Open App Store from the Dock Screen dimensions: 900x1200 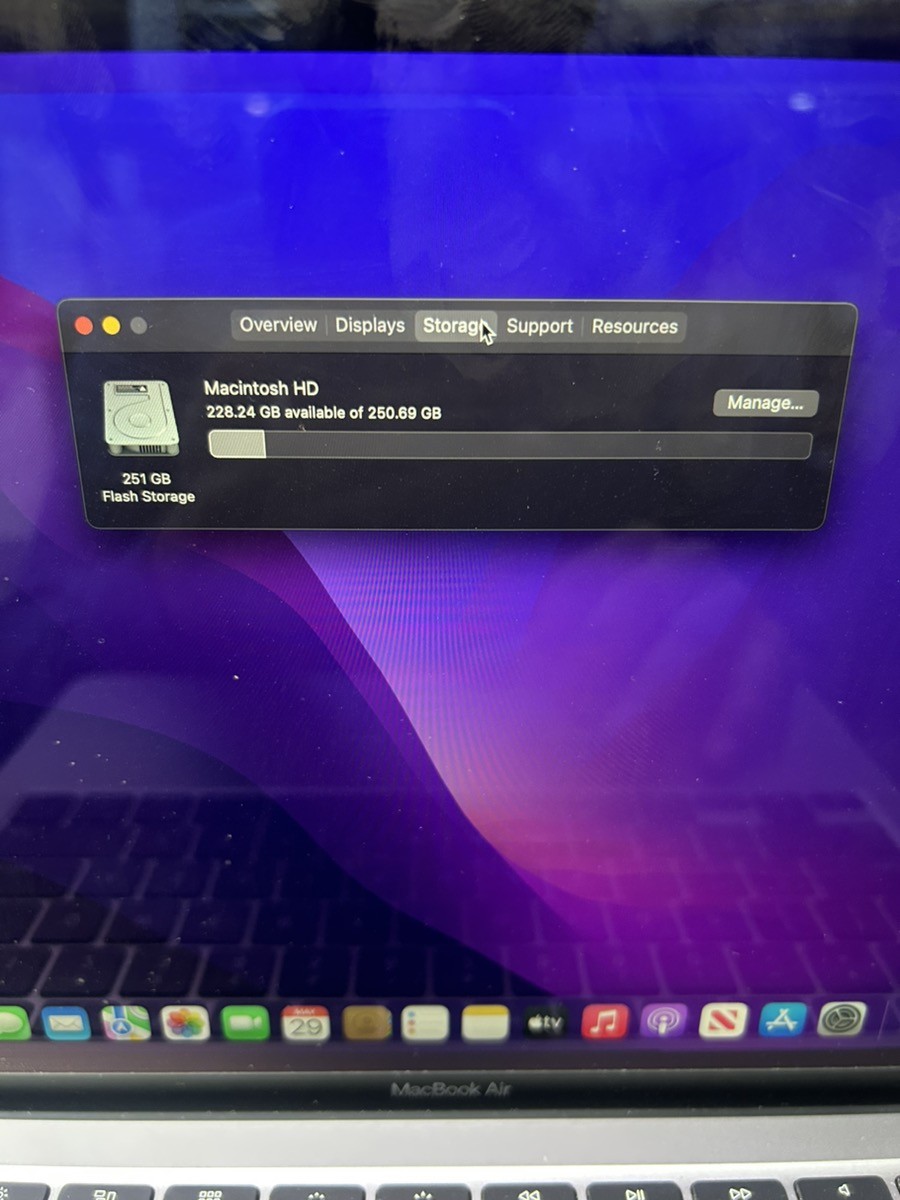[x=783, y=1020]
